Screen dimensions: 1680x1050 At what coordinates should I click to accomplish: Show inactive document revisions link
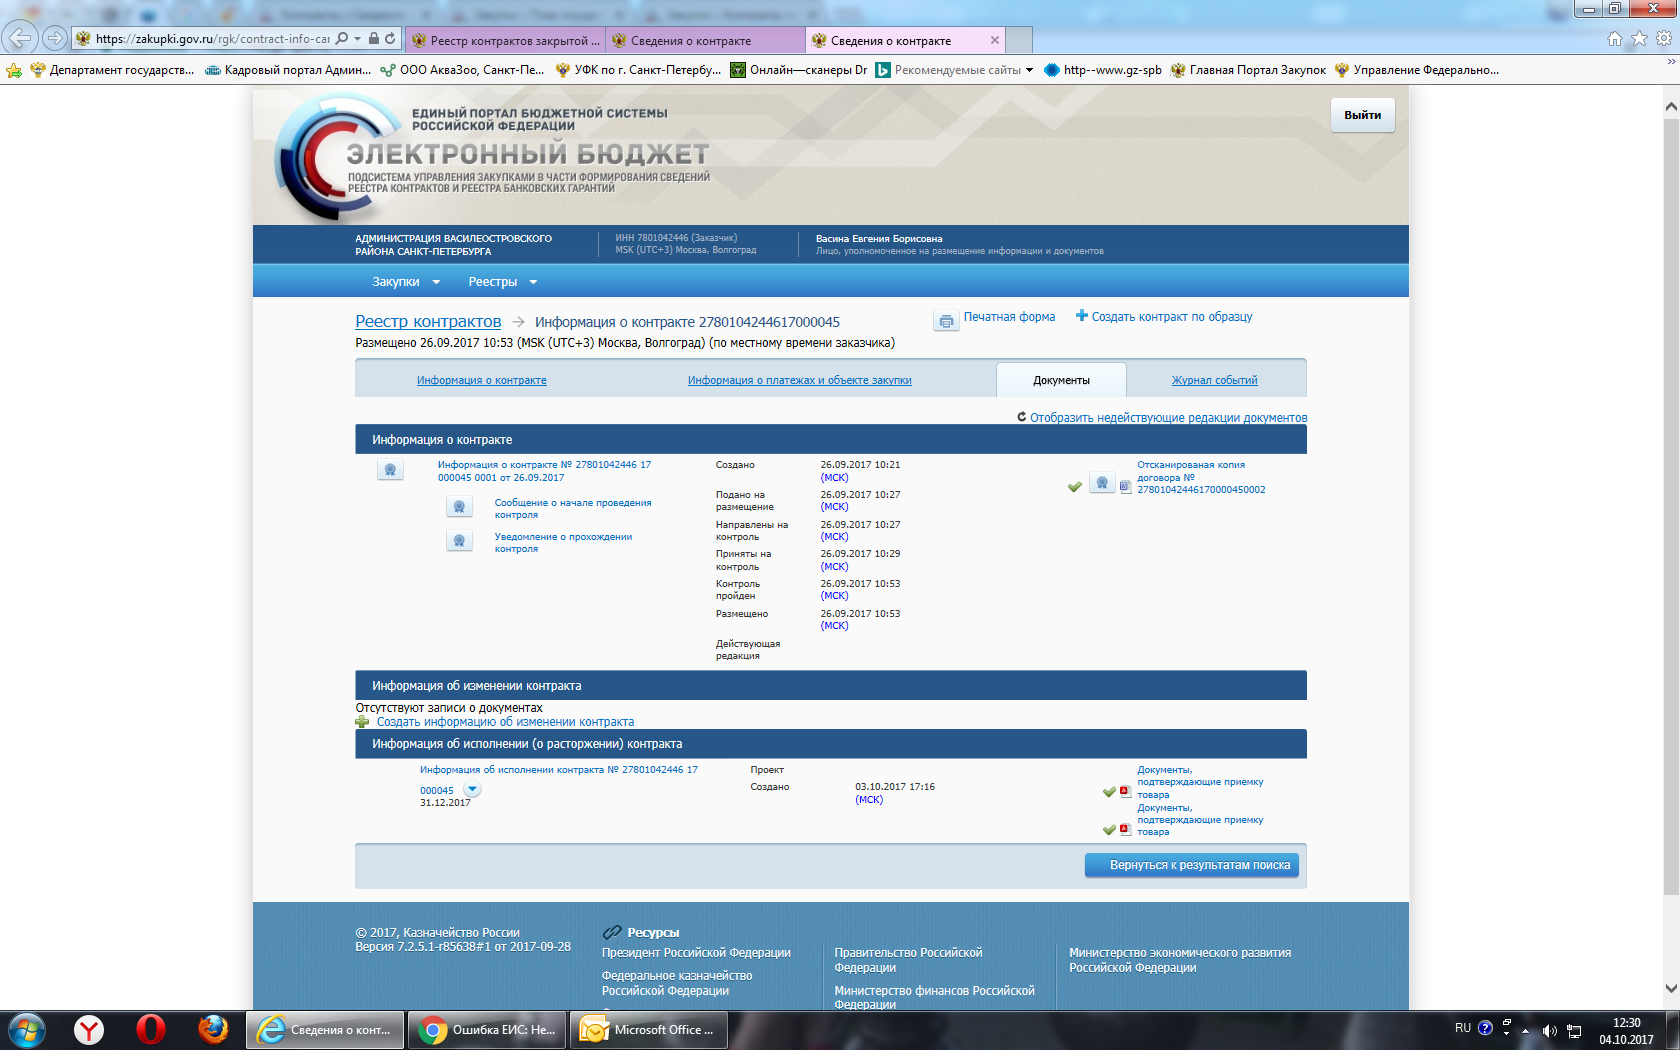pyautogui.click(x=1169, y=418)
